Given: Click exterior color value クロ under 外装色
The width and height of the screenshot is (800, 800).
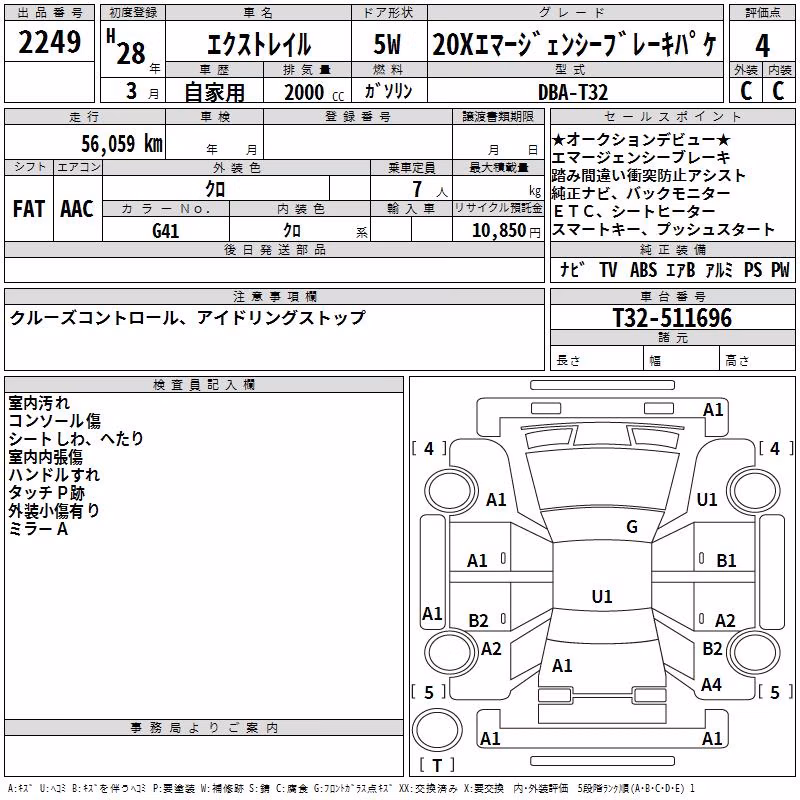Looking at the screenshot, I should 215,189.
